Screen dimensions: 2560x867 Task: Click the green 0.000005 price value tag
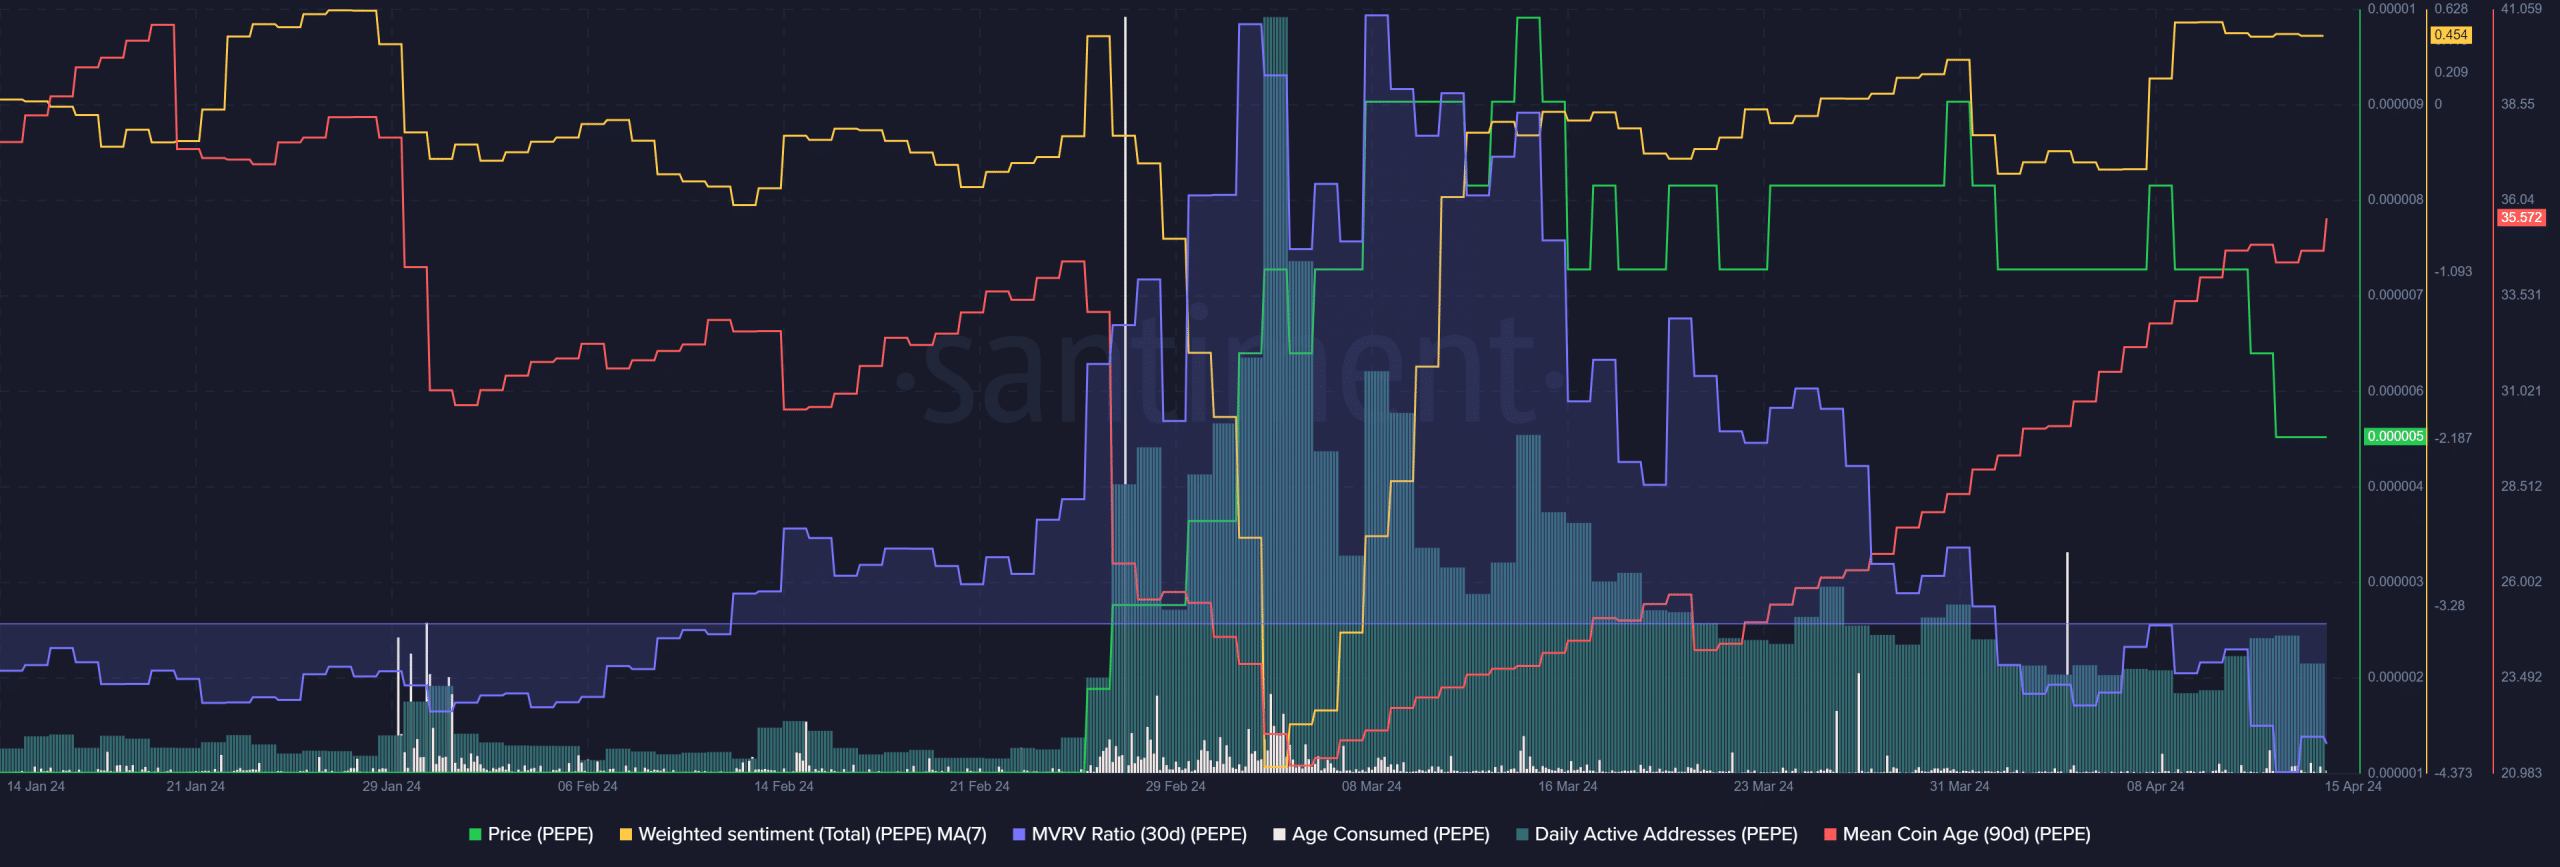(x=2395, y=436)
